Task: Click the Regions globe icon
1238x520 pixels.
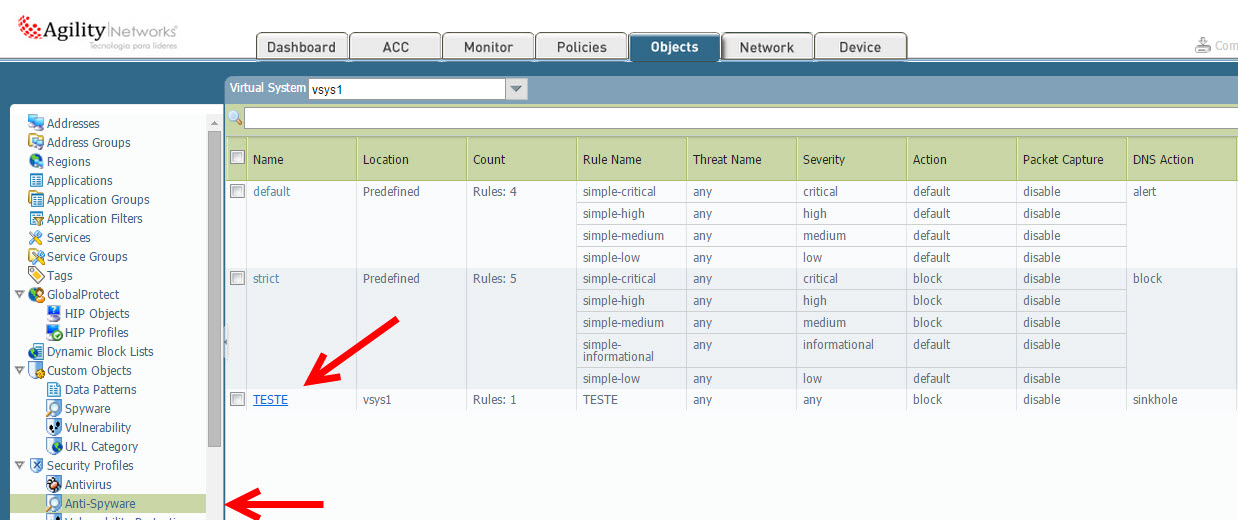Action: (36, 161)
